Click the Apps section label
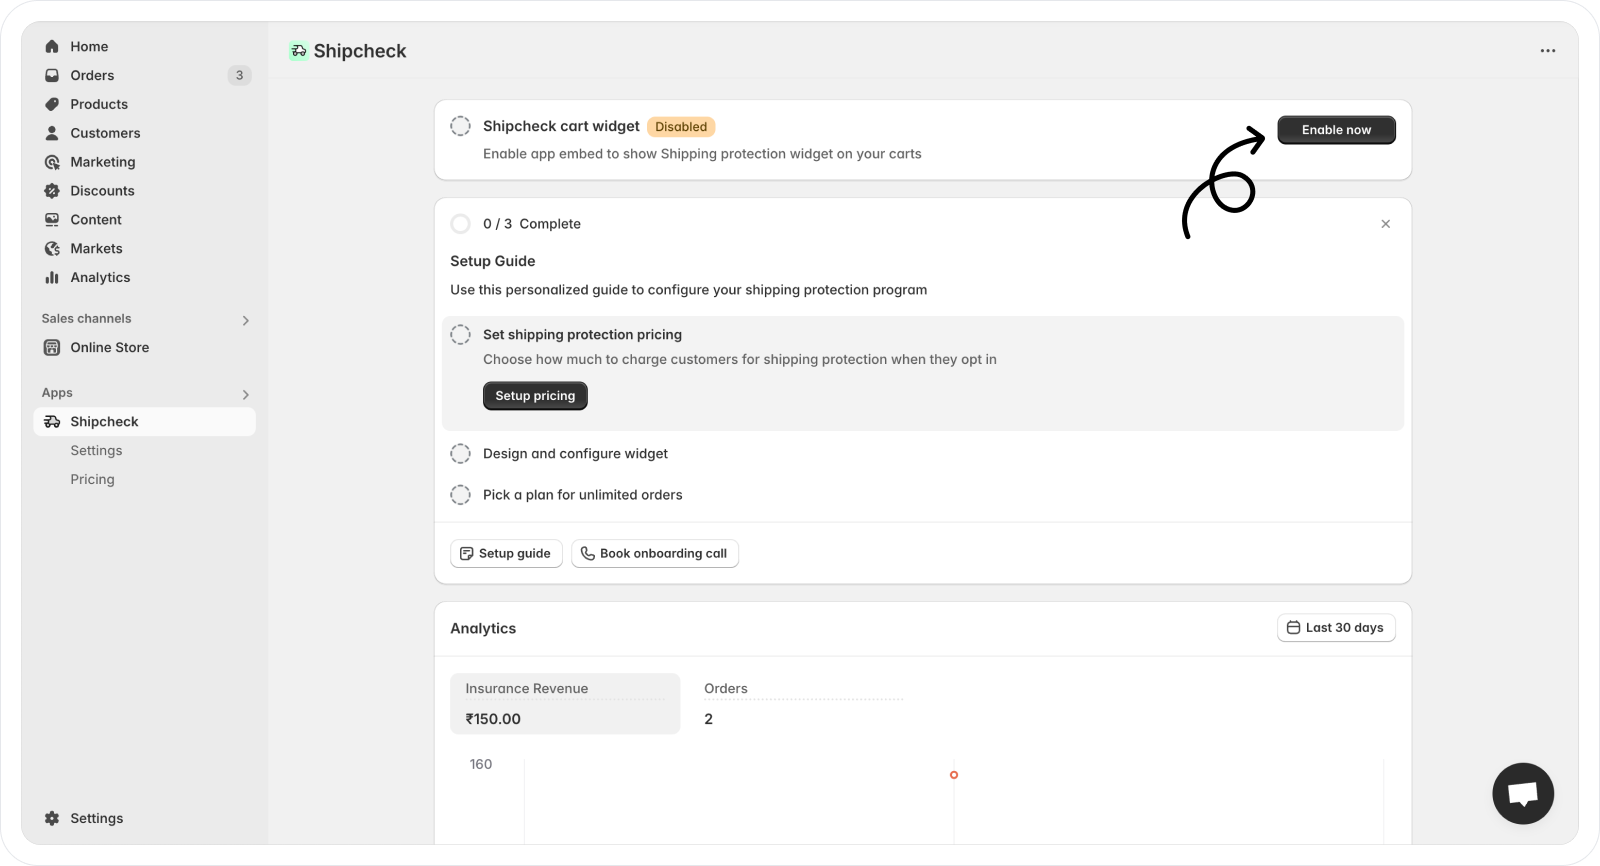1600x866 pixels. click(x=57, y=393)
